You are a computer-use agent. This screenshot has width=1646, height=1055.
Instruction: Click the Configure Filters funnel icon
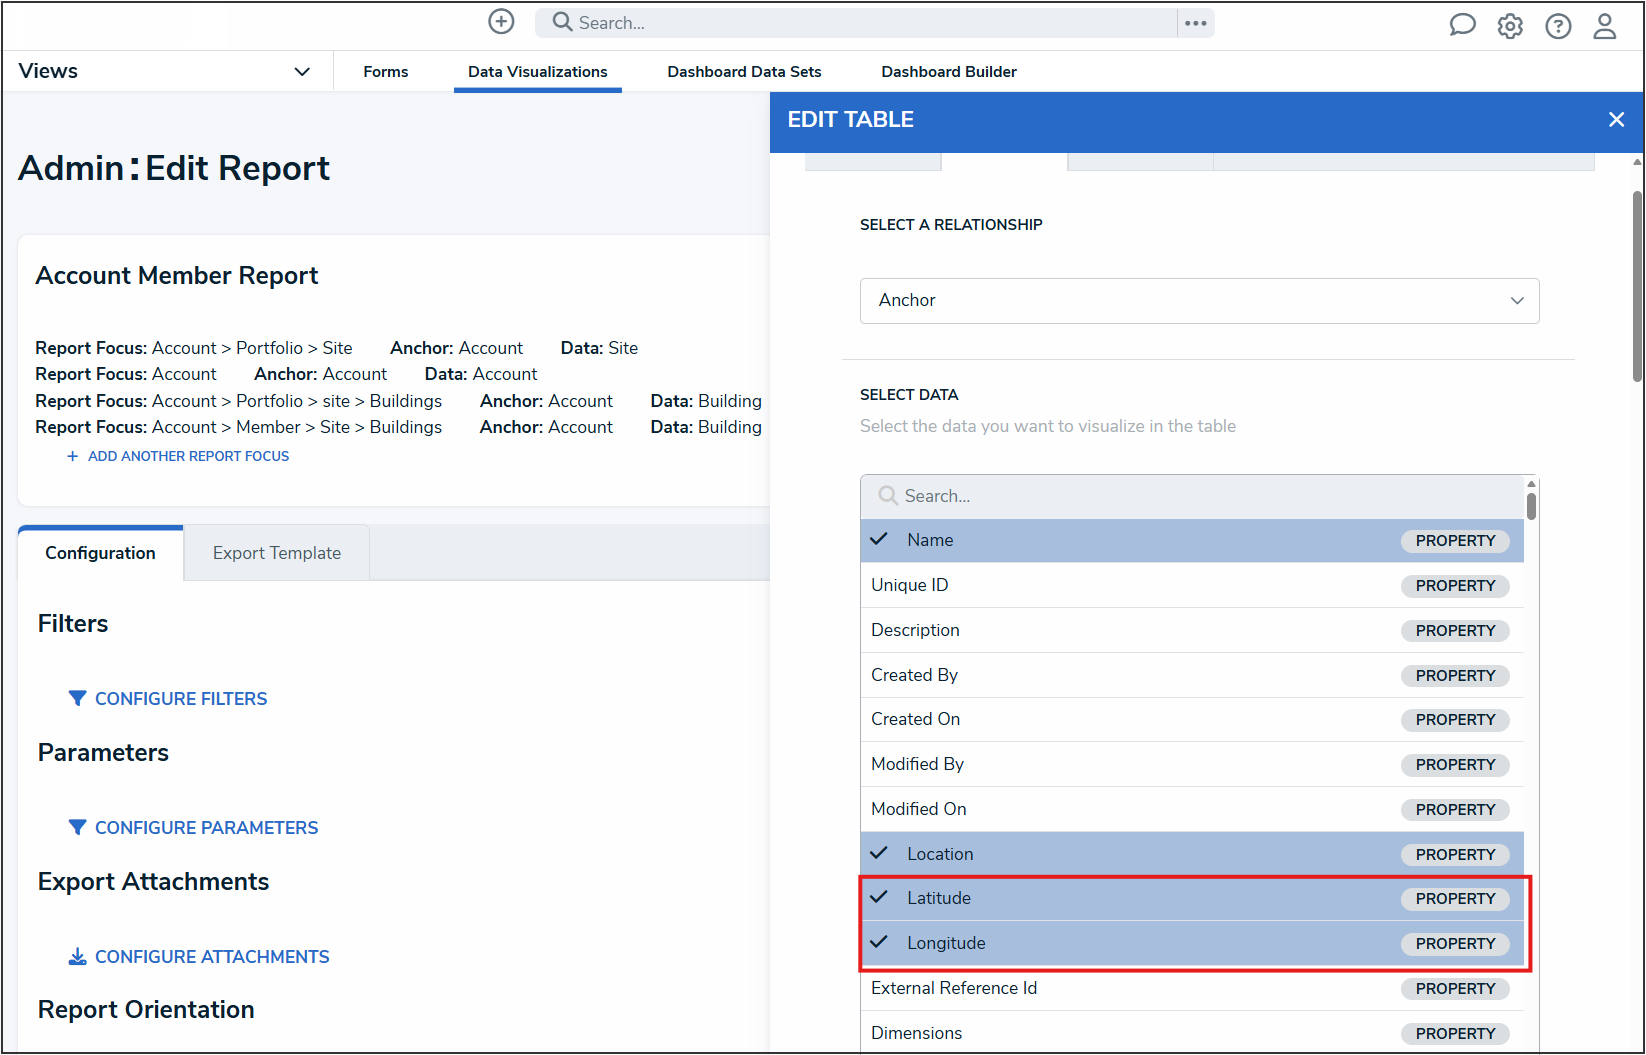pos(77,698)
